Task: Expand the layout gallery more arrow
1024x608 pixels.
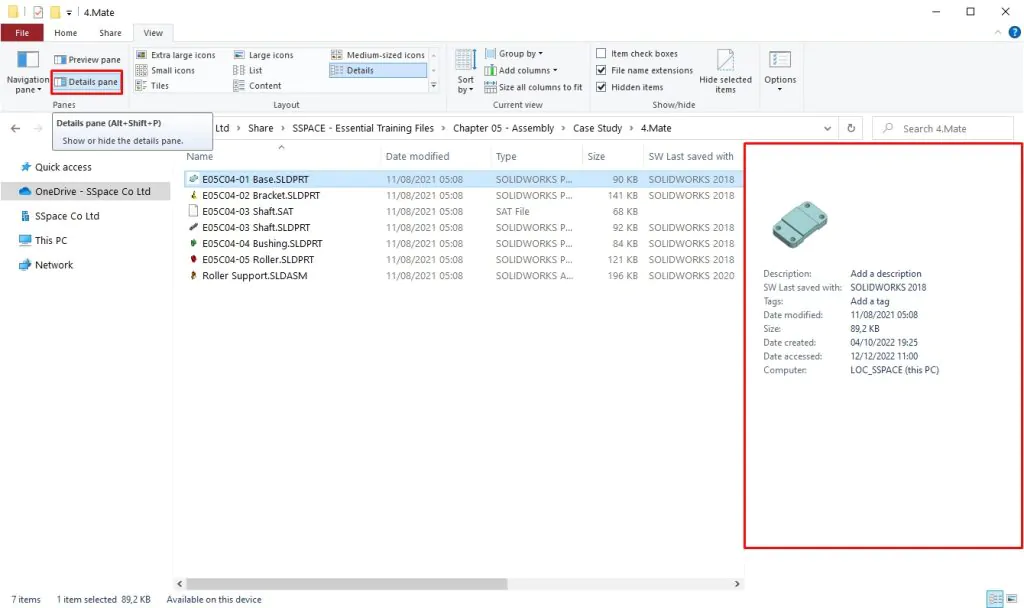Action: coord(433,86)
